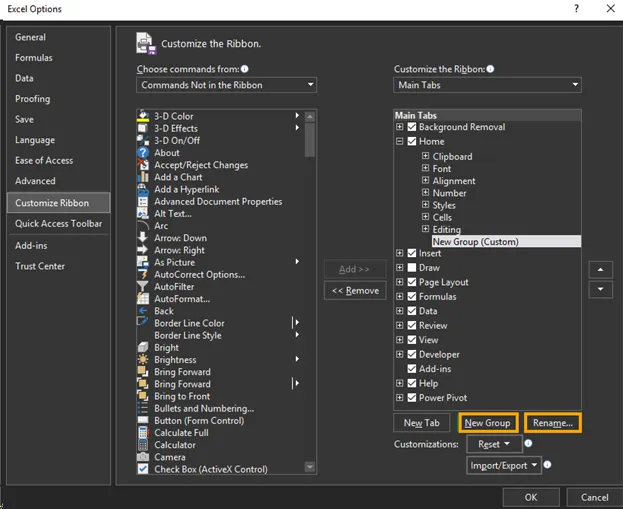The width and height of the screenshot is (623, 509).
Task: Click the << Remove button
Action: [355, 290]
